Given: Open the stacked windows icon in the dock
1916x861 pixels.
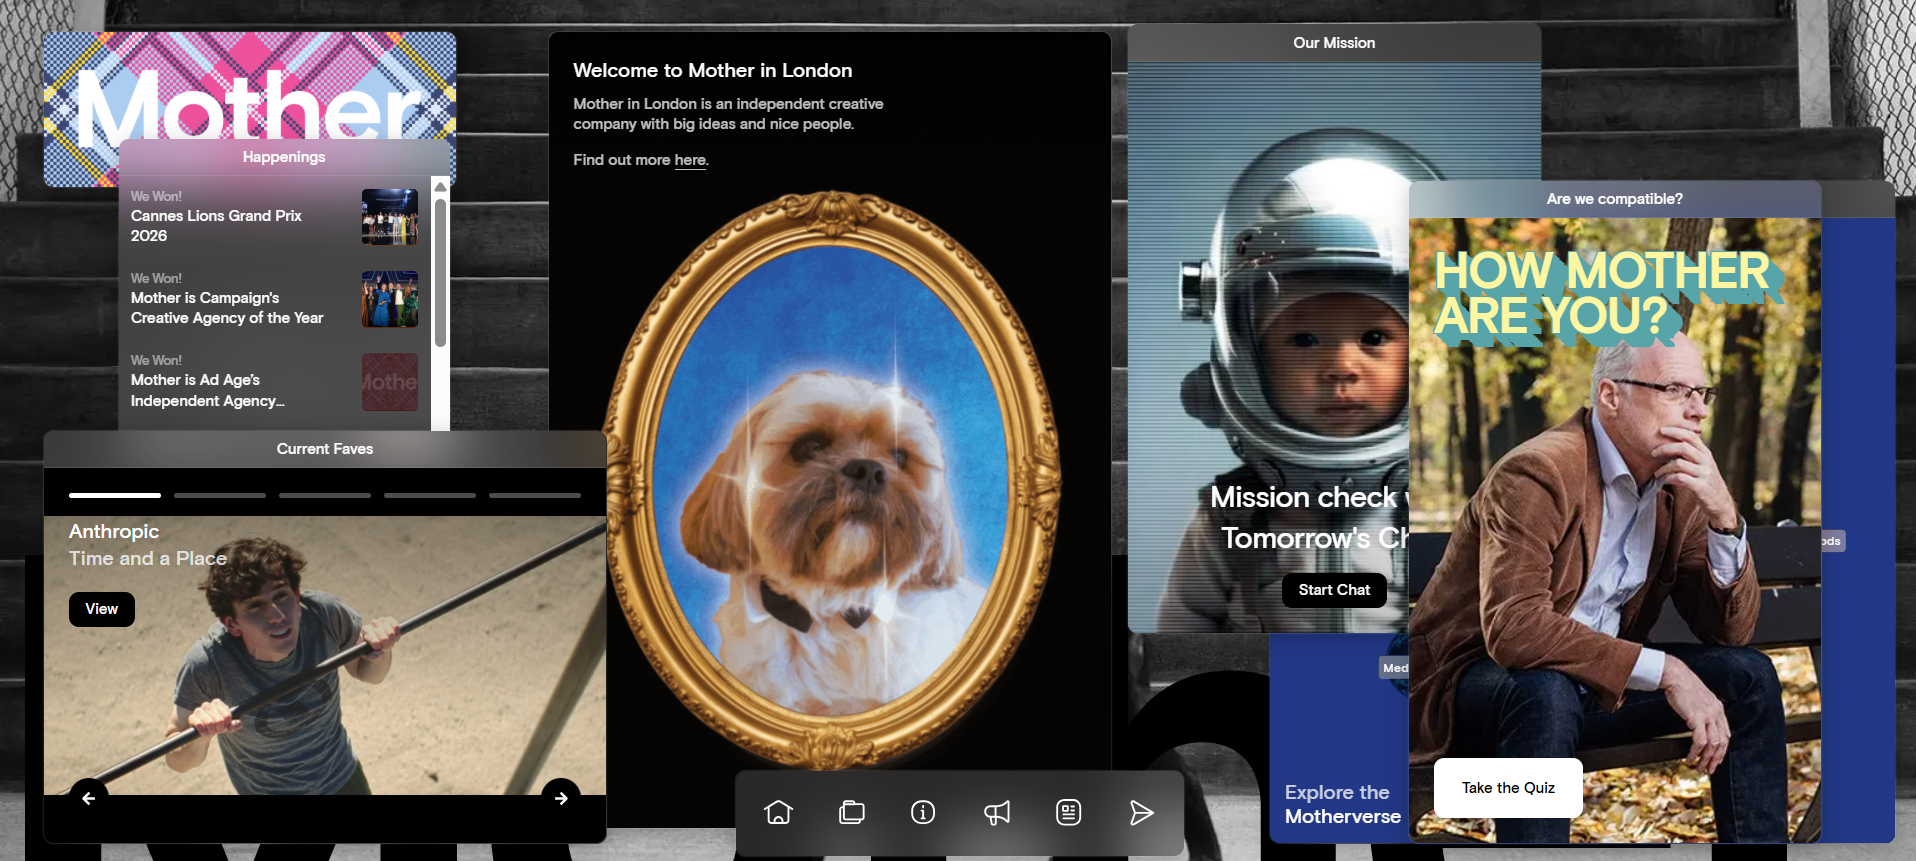Looking at the screenshot, I should [852, 812].
